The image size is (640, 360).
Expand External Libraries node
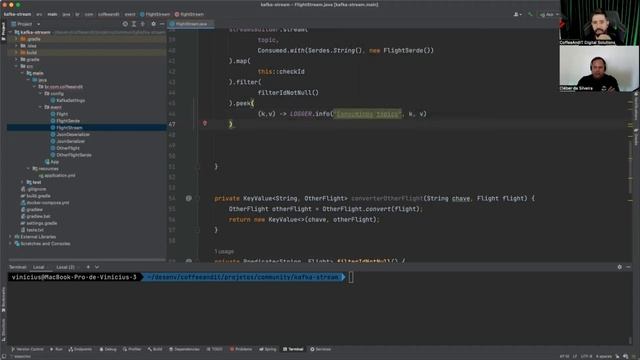tap(11, 237)
